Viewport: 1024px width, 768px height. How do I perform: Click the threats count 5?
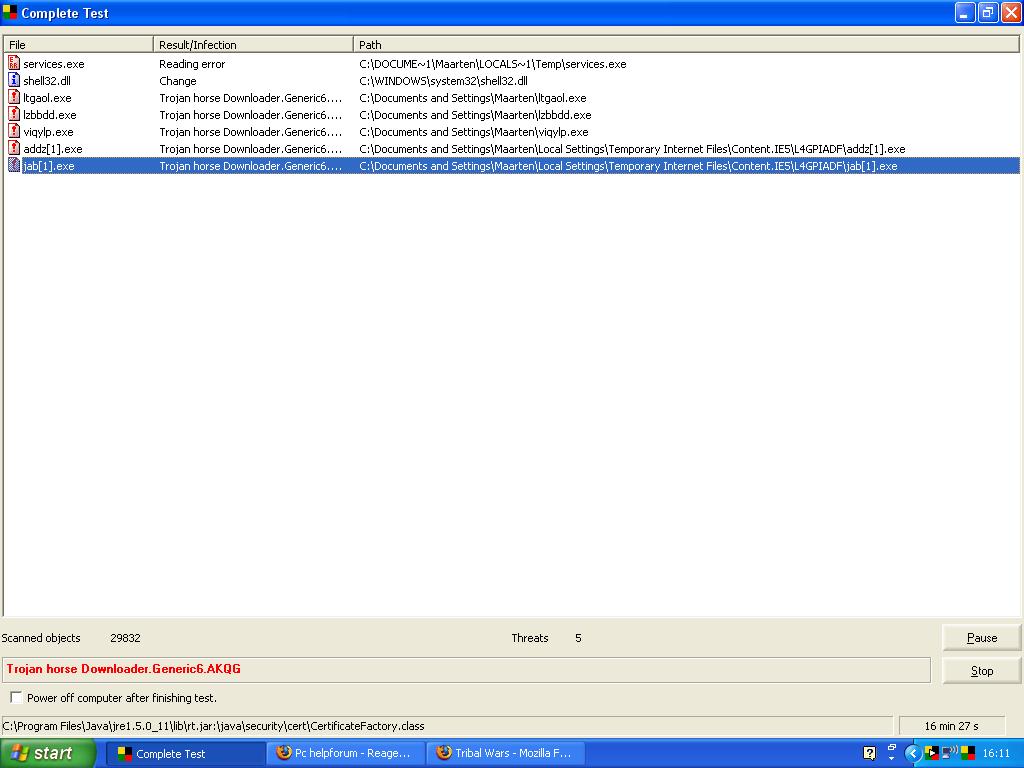click(x=578, y=638)
